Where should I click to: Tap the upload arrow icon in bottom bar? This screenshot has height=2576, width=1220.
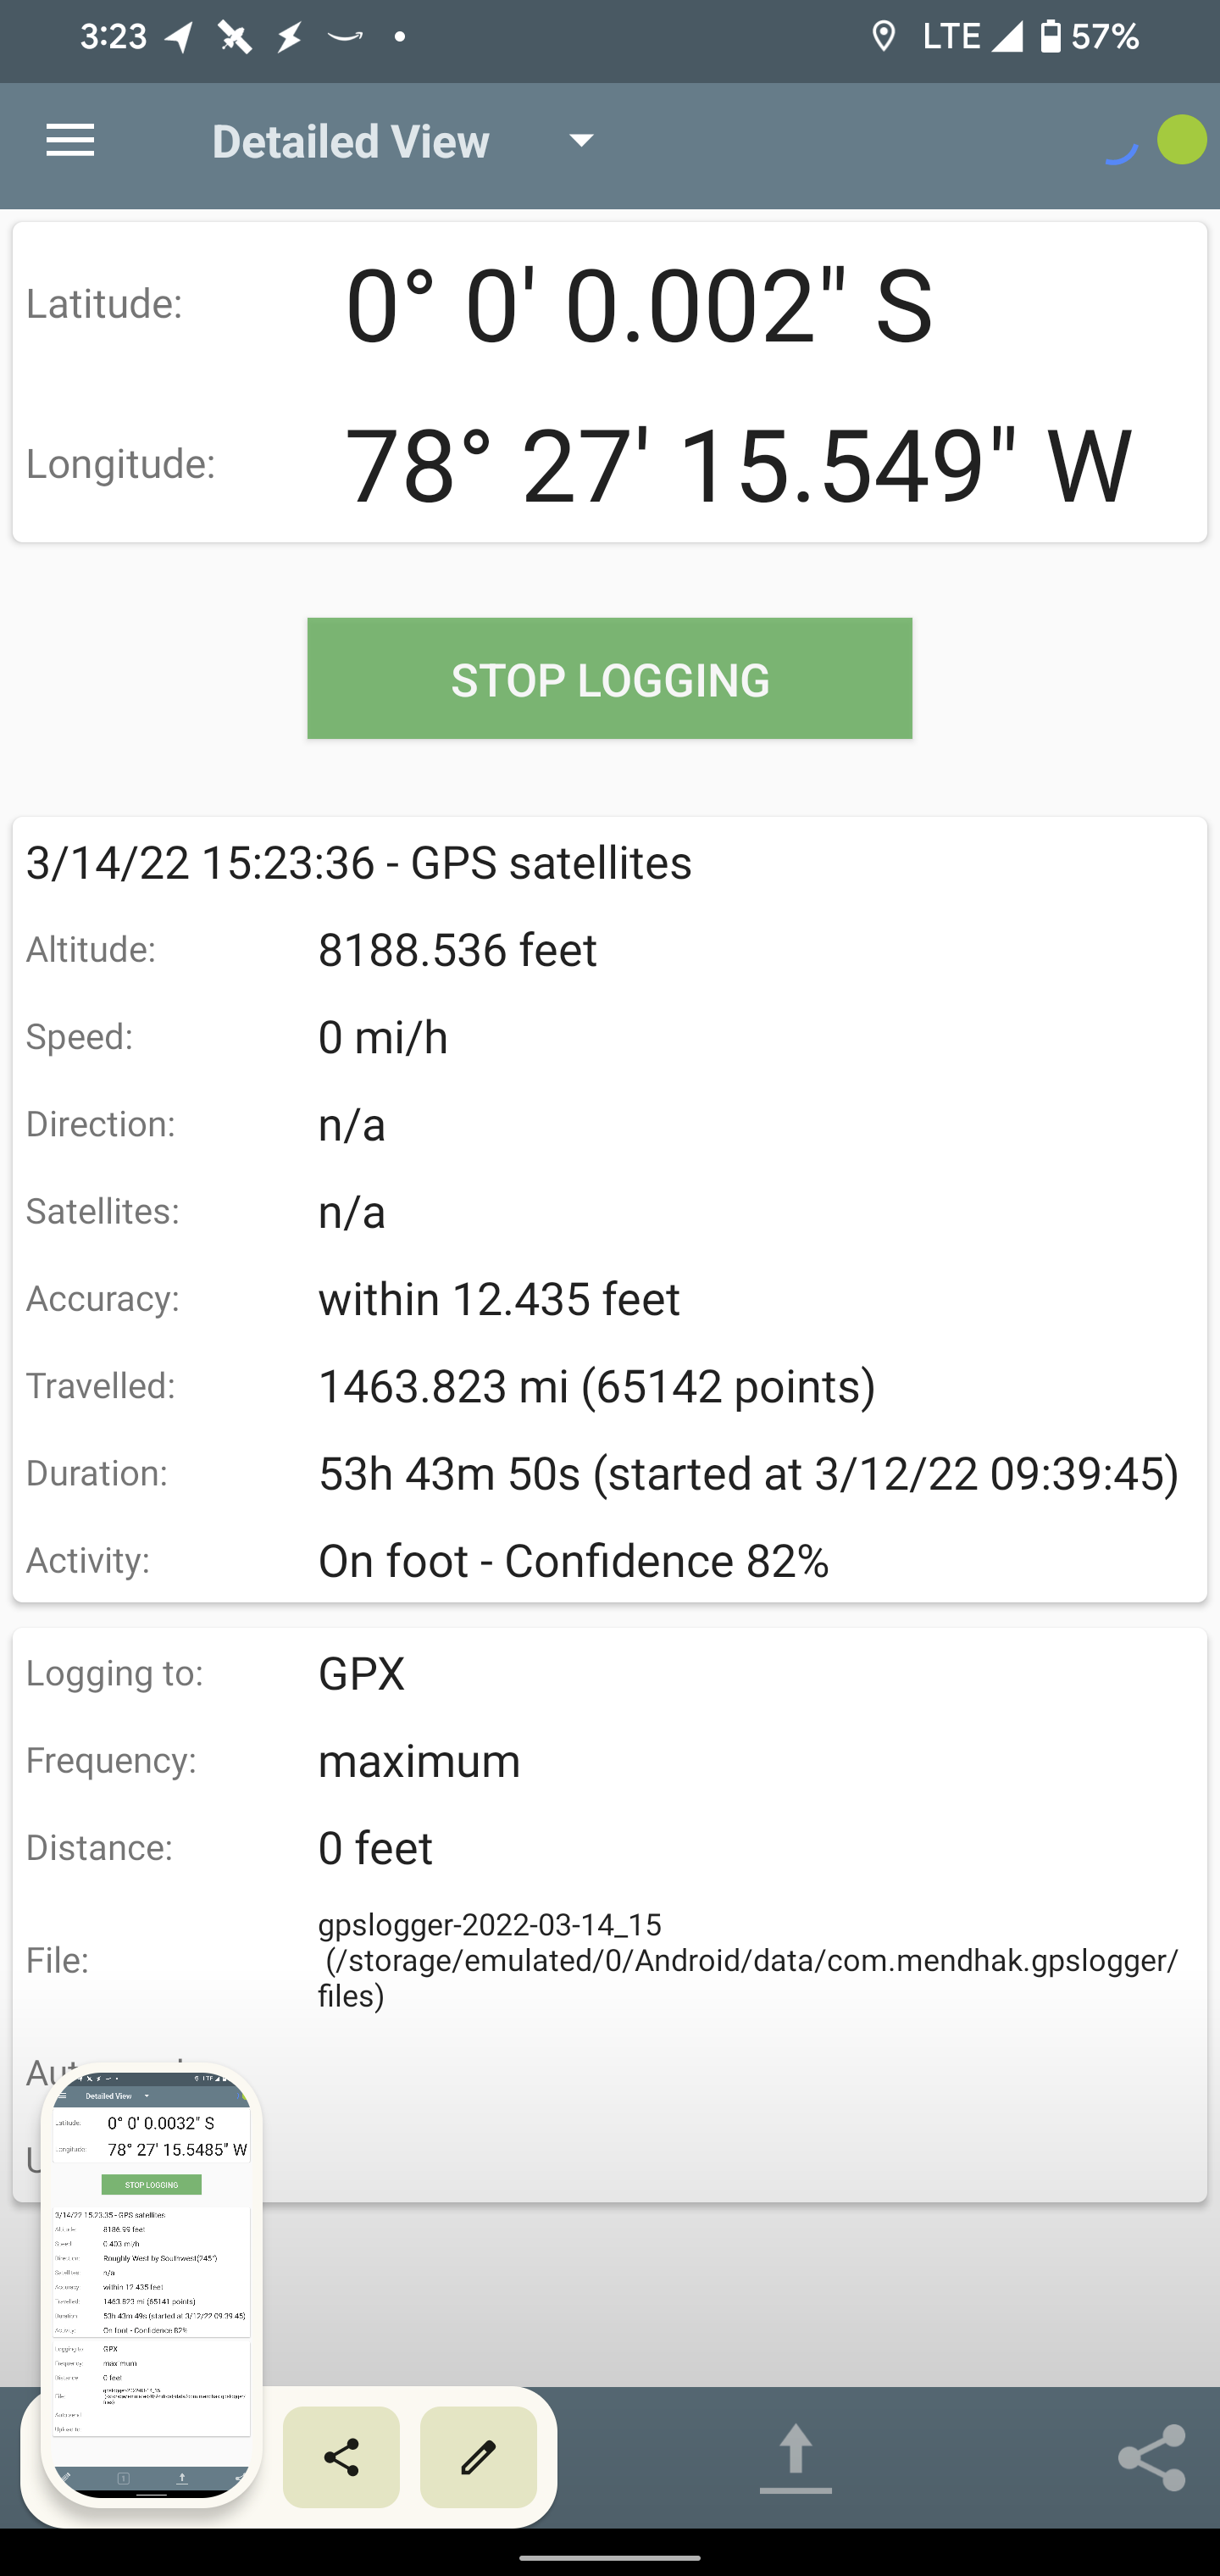[x=795, y=2458]
